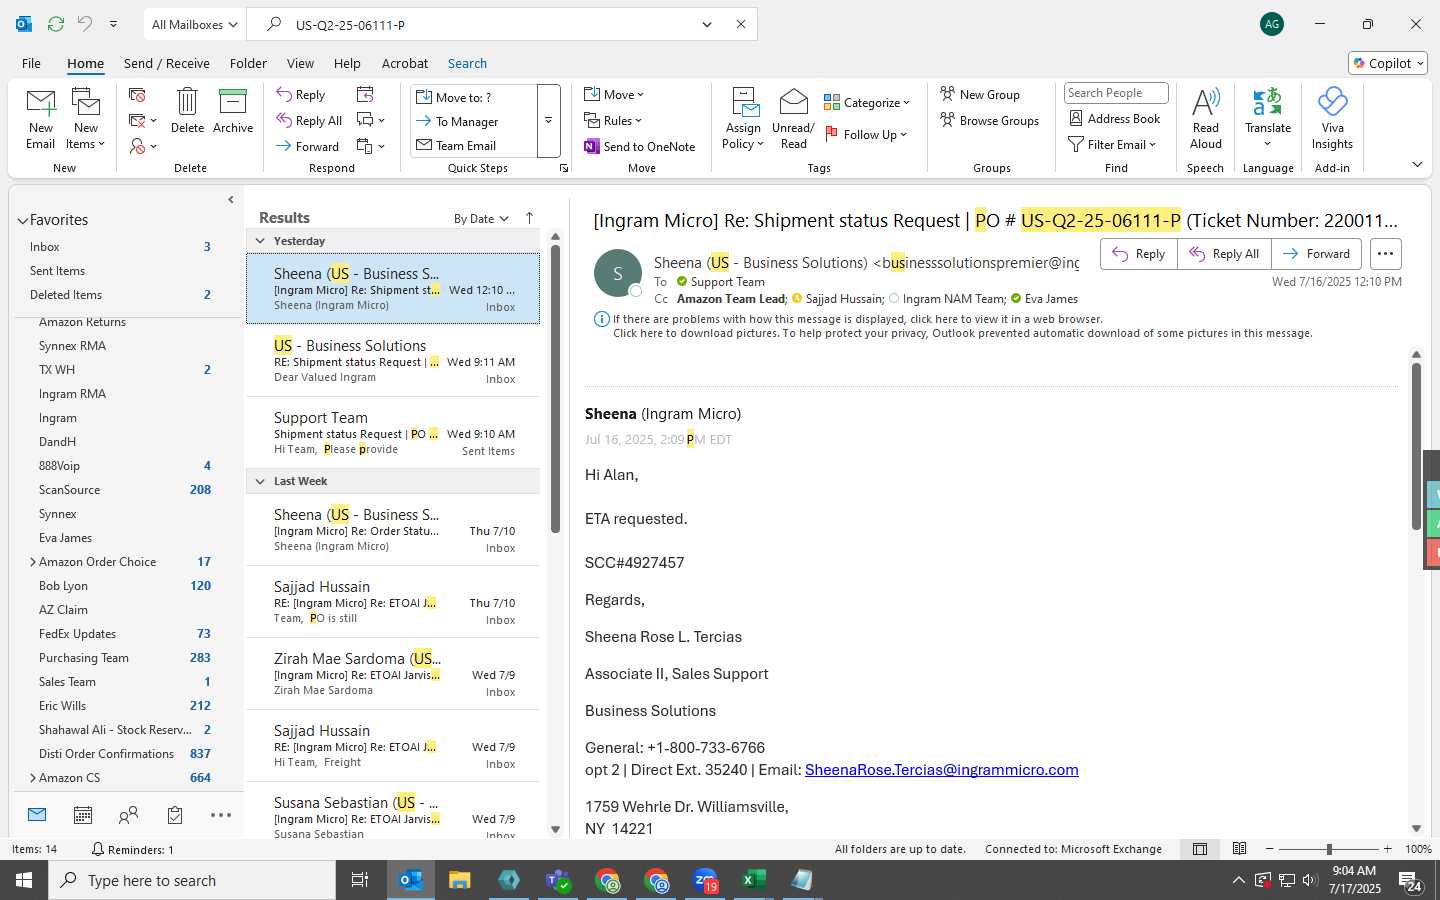Switch to Reading view in the status bar
The width and height of the screenshot is (1440, 900).
[1240, 849]
